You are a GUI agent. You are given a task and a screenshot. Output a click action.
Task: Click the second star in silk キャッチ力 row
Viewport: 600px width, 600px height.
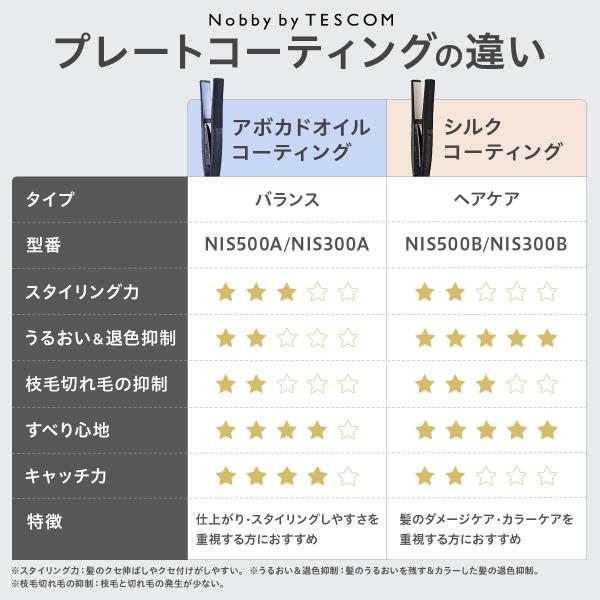coord(455,476)
